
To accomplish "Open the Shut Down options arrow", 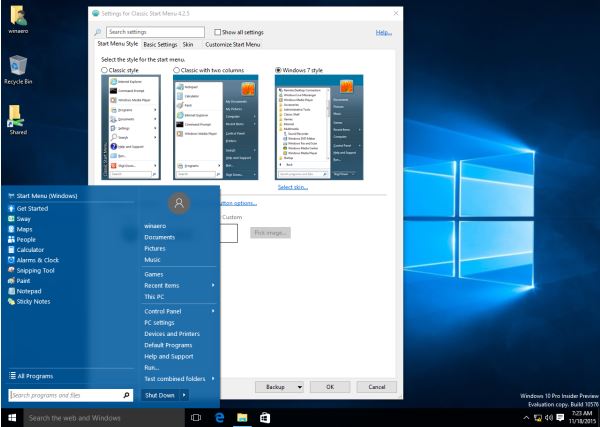I will point(184,395).
